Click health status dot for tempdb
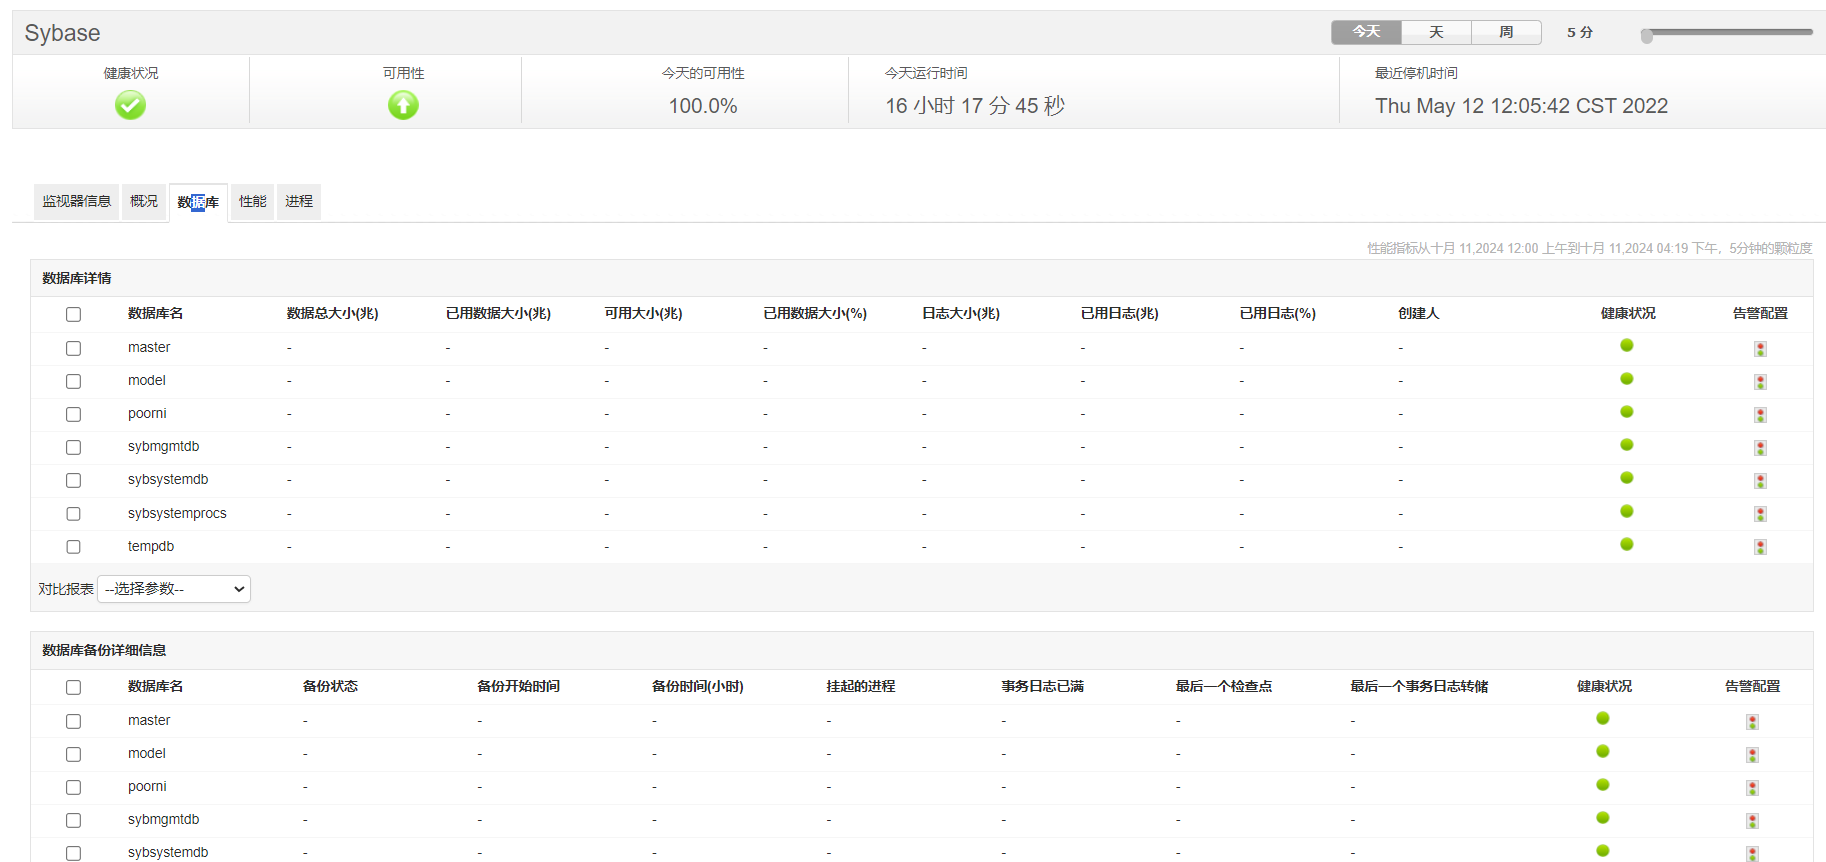Viewport: 1826px width, 862px height. (x=1627, y=544)
